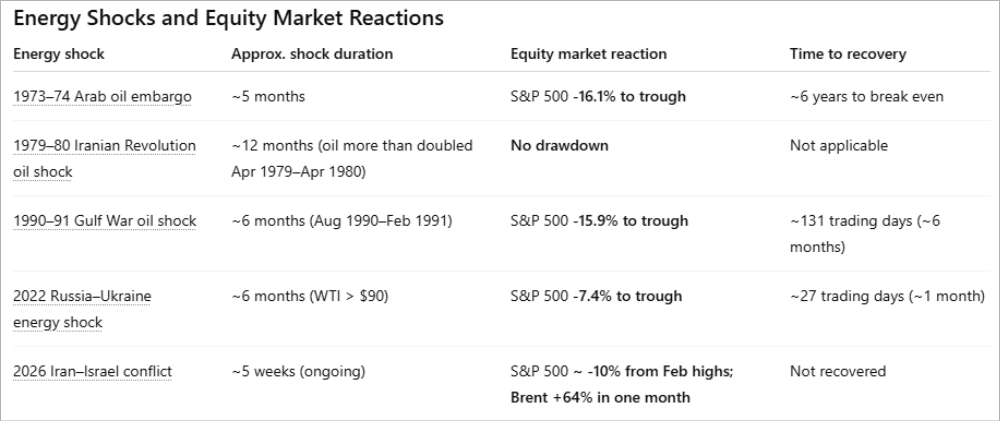
Task: Select the ~5 weeks (ongoing) duration cell
Action: tap(298, 371)
